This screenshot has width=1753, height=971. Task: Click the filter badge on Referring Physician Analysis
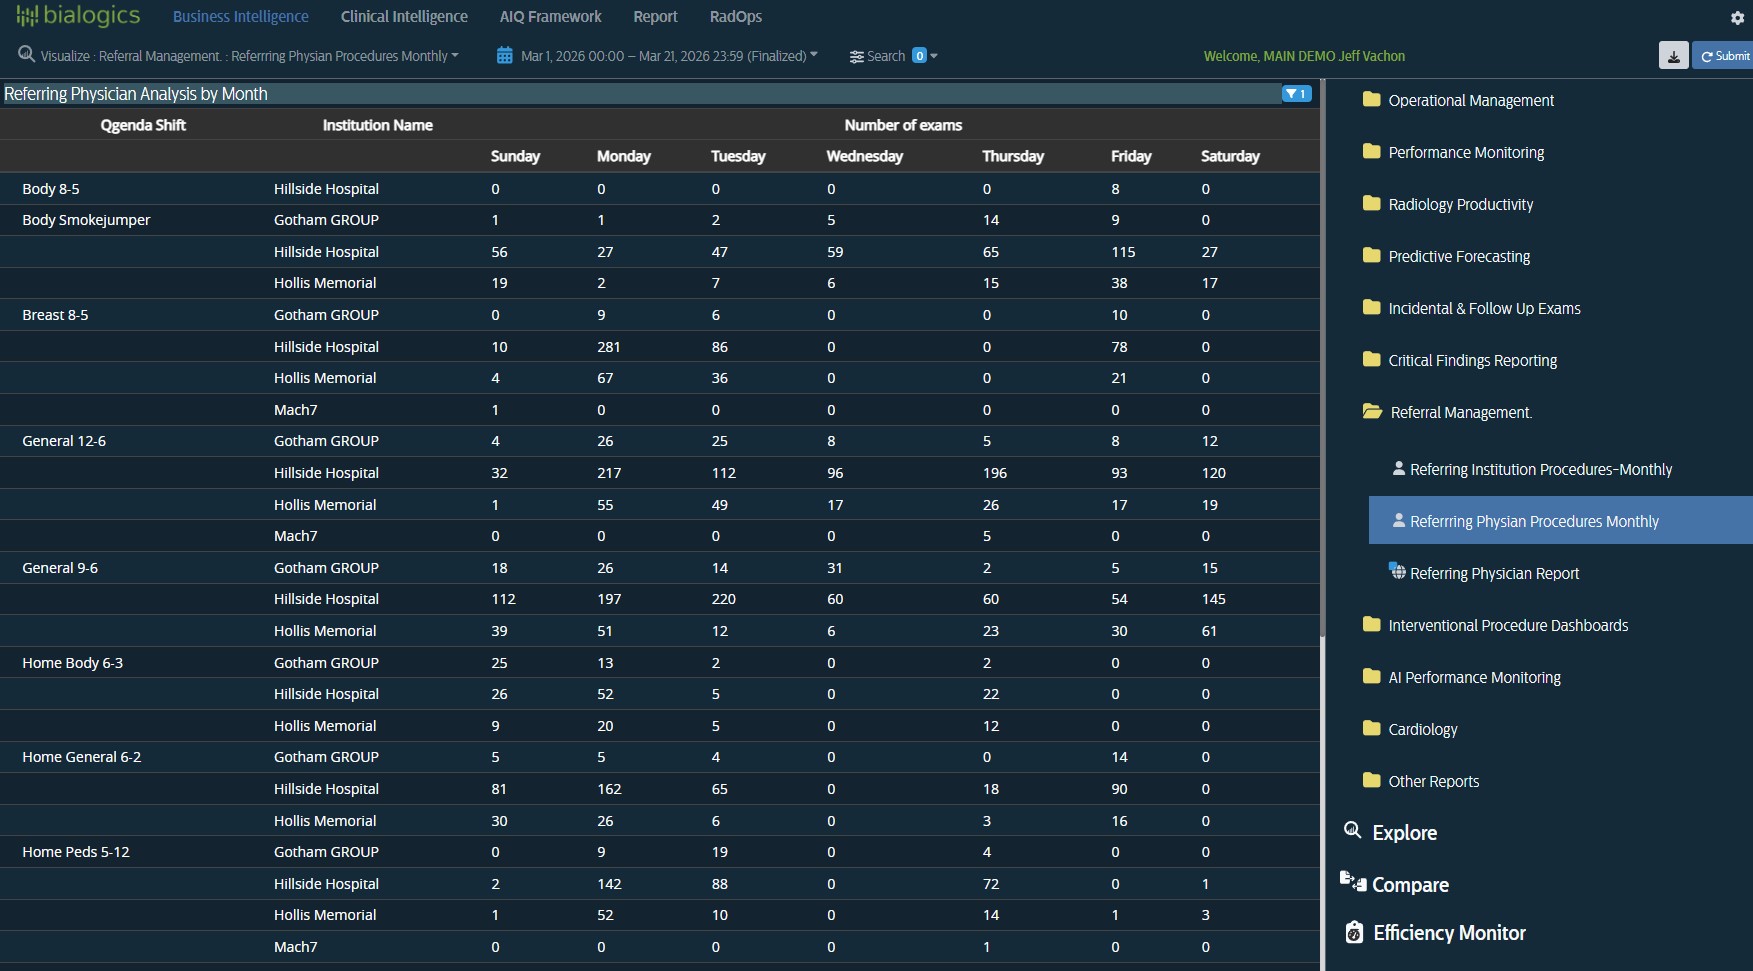[x=1297, y=93]
